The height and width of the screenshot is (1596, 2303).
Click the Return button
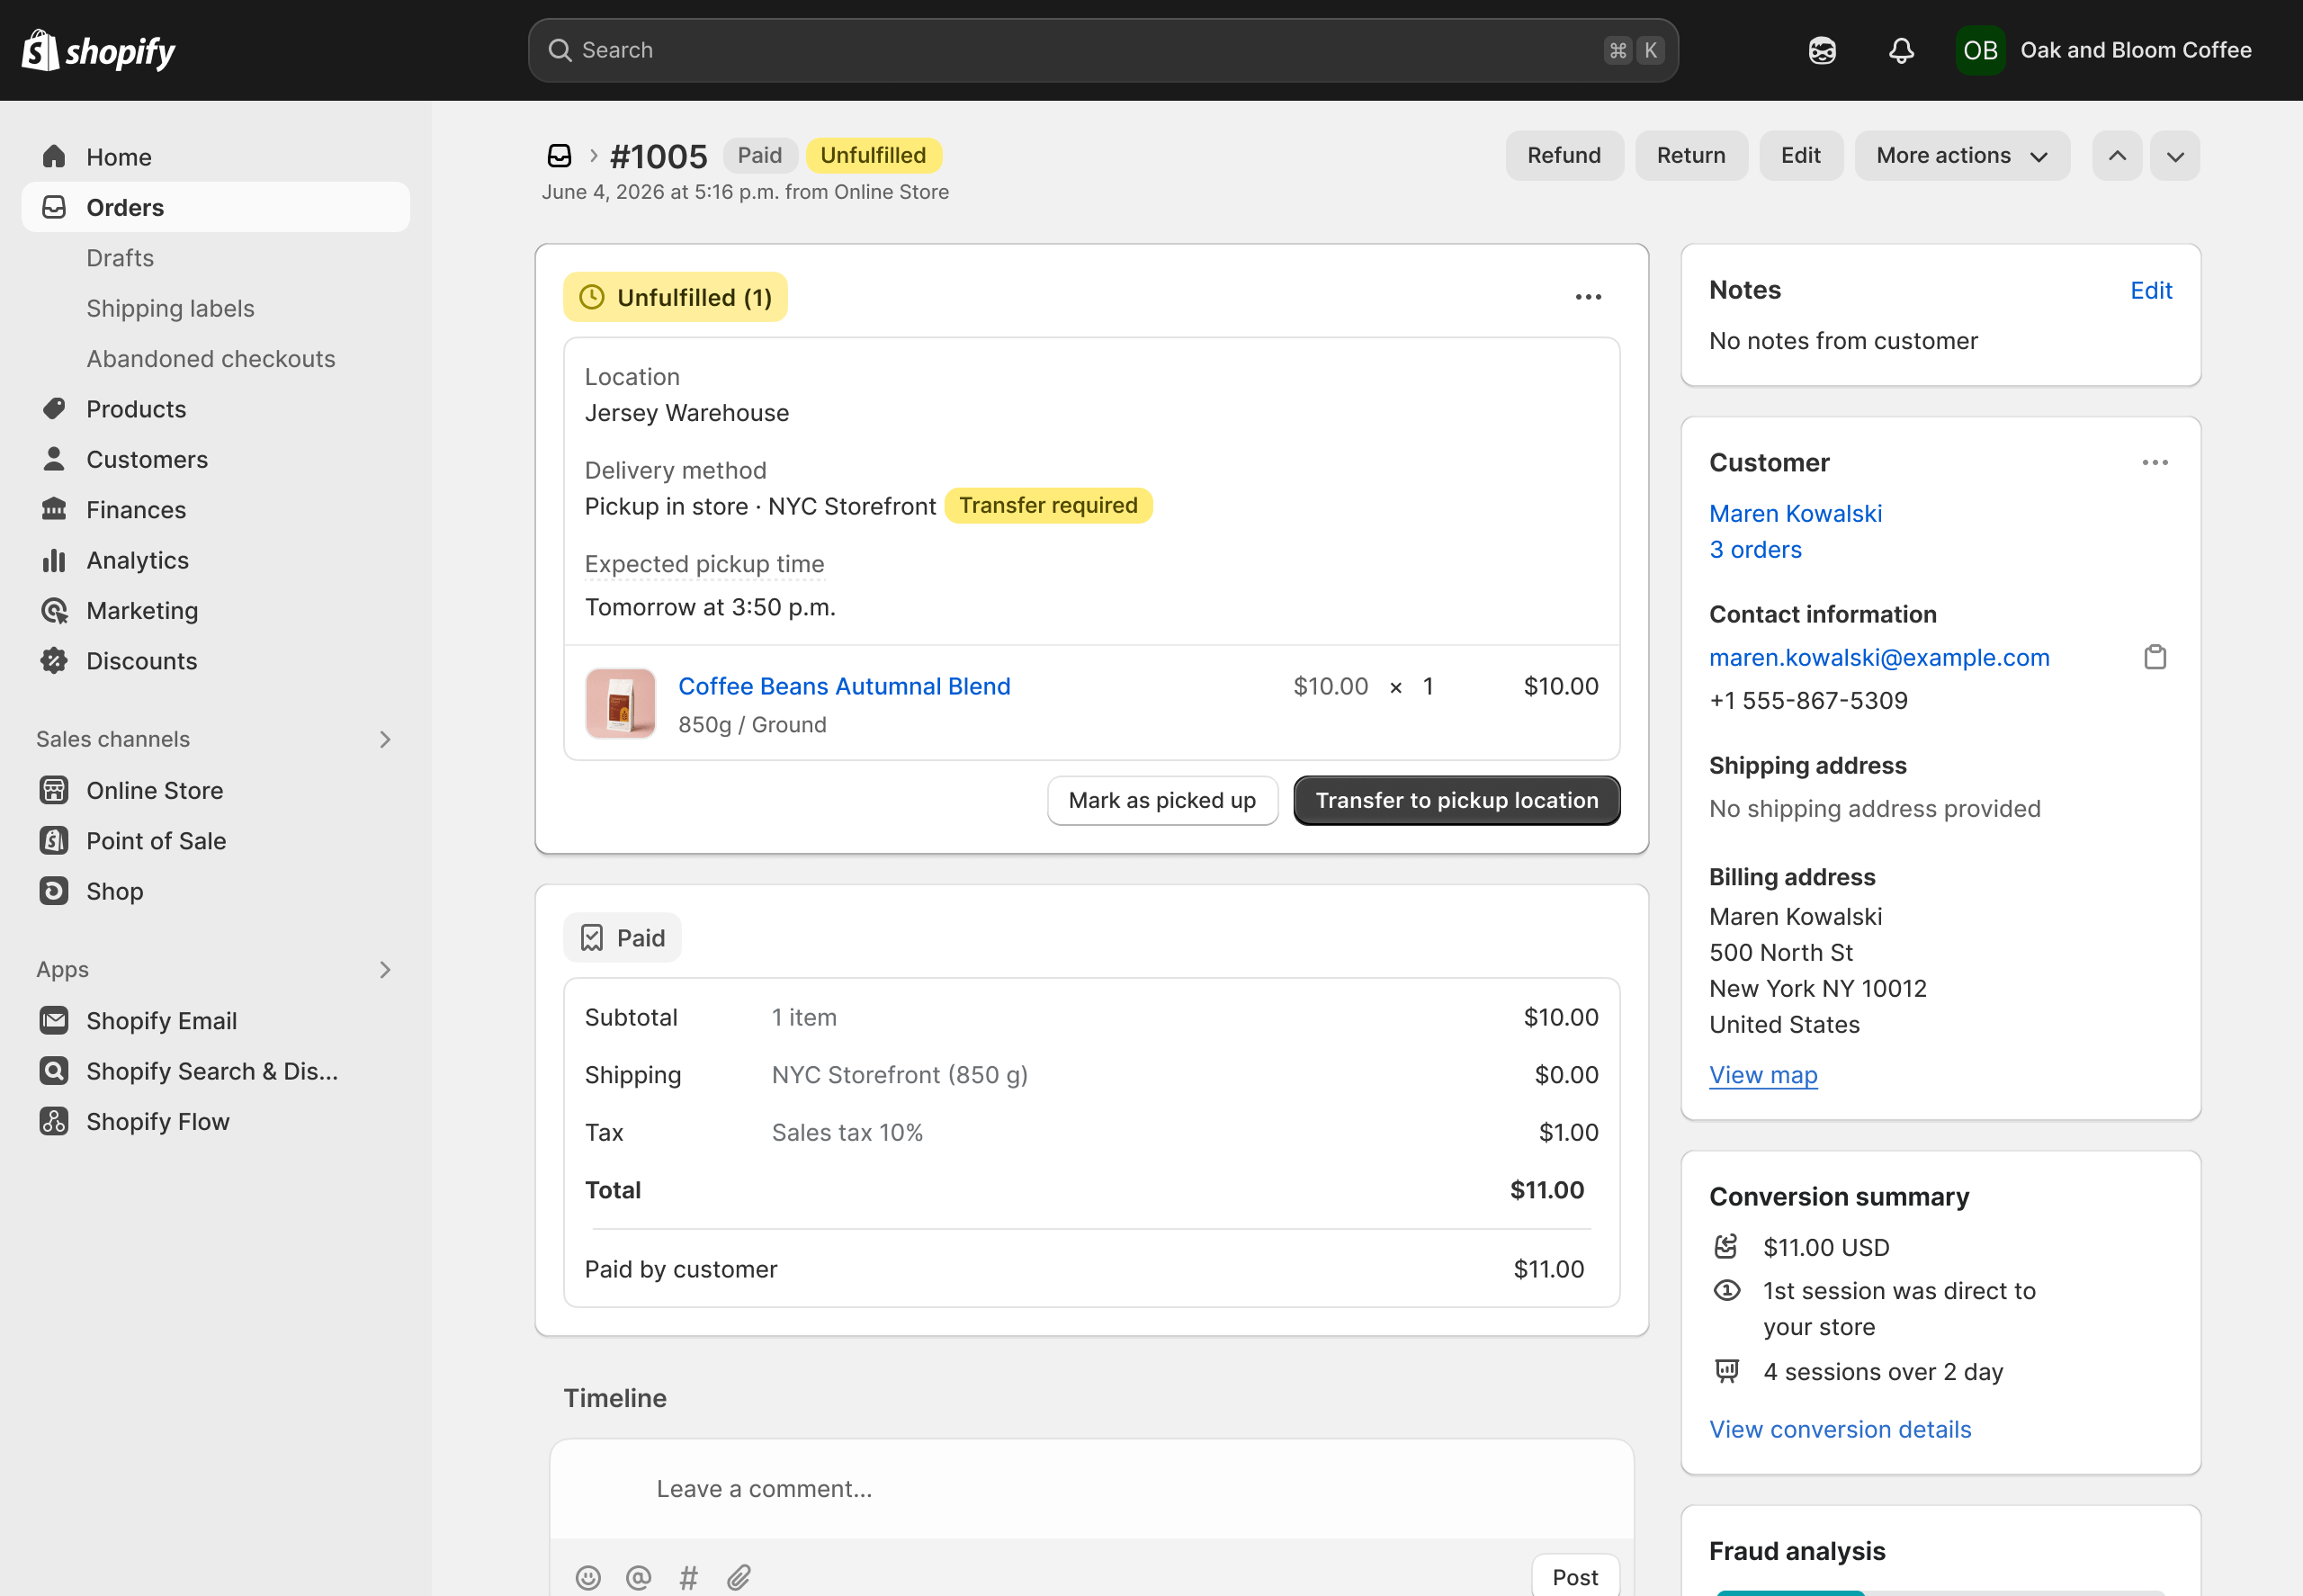pyautogui.click(x=1691, y=156)
